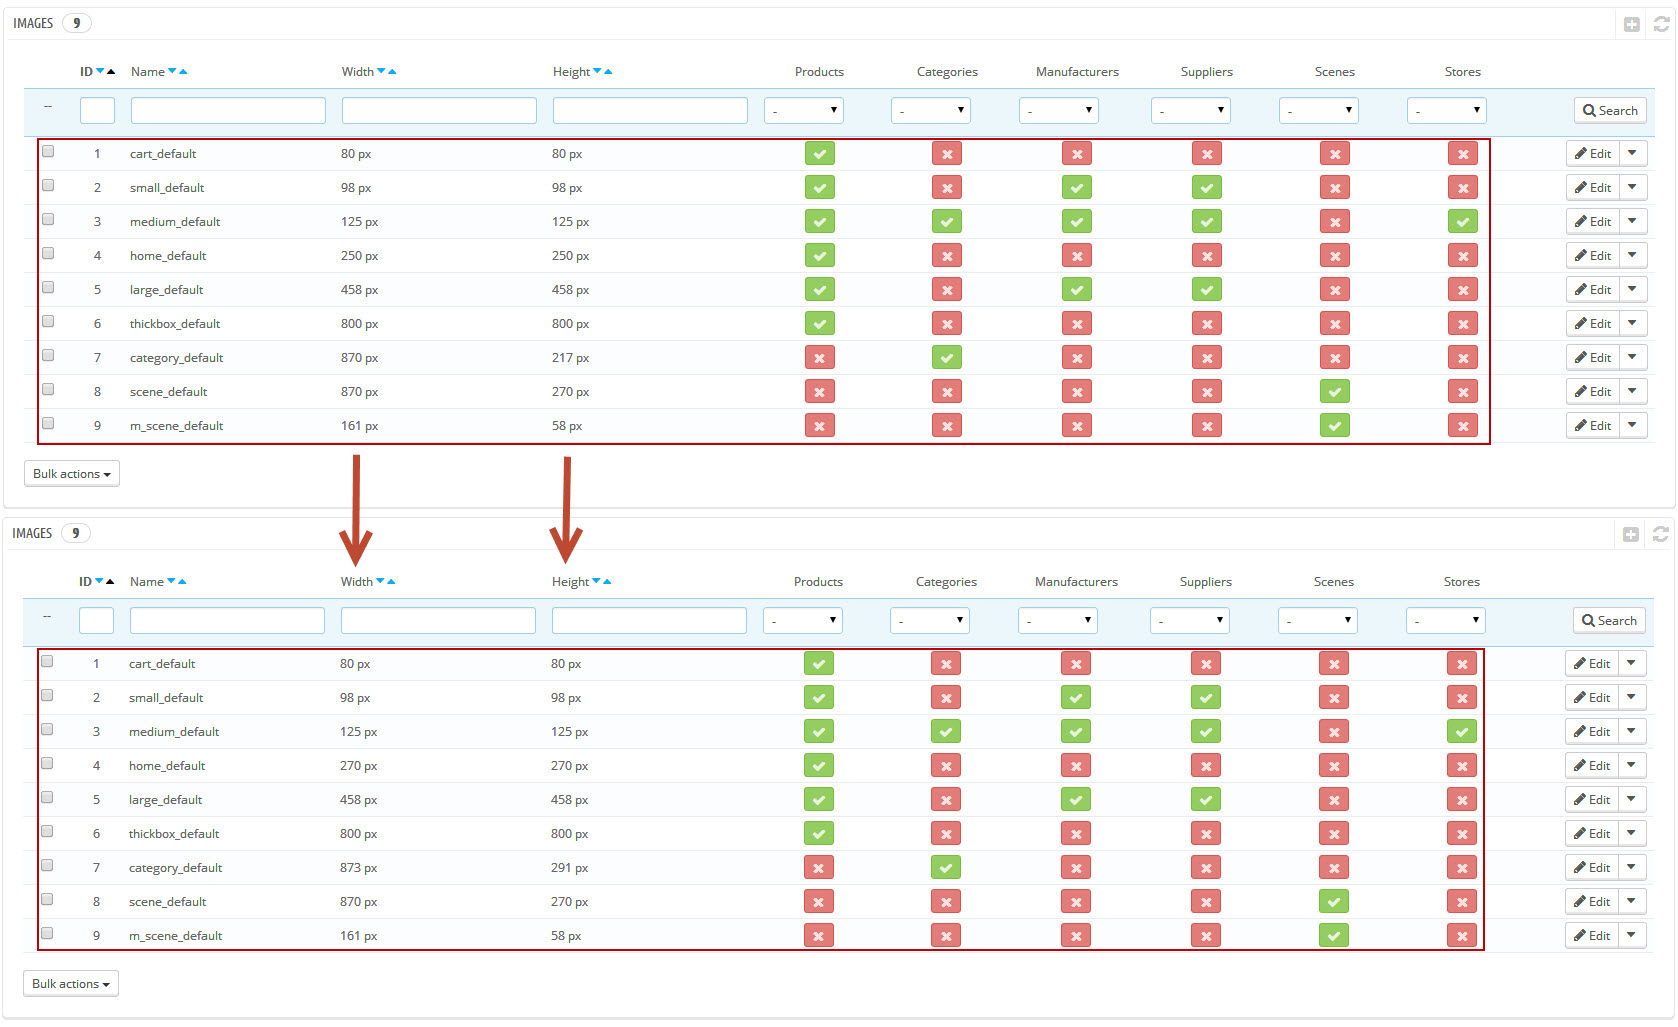Open Bulk actions dropdown in top panel

[x=72, y=474]
